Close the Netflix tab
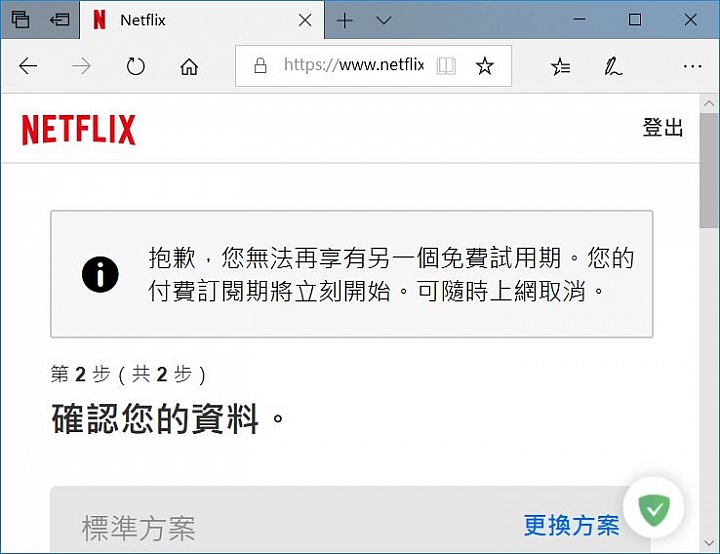This screenshot has height=554, width=720. tap(305, 20)
